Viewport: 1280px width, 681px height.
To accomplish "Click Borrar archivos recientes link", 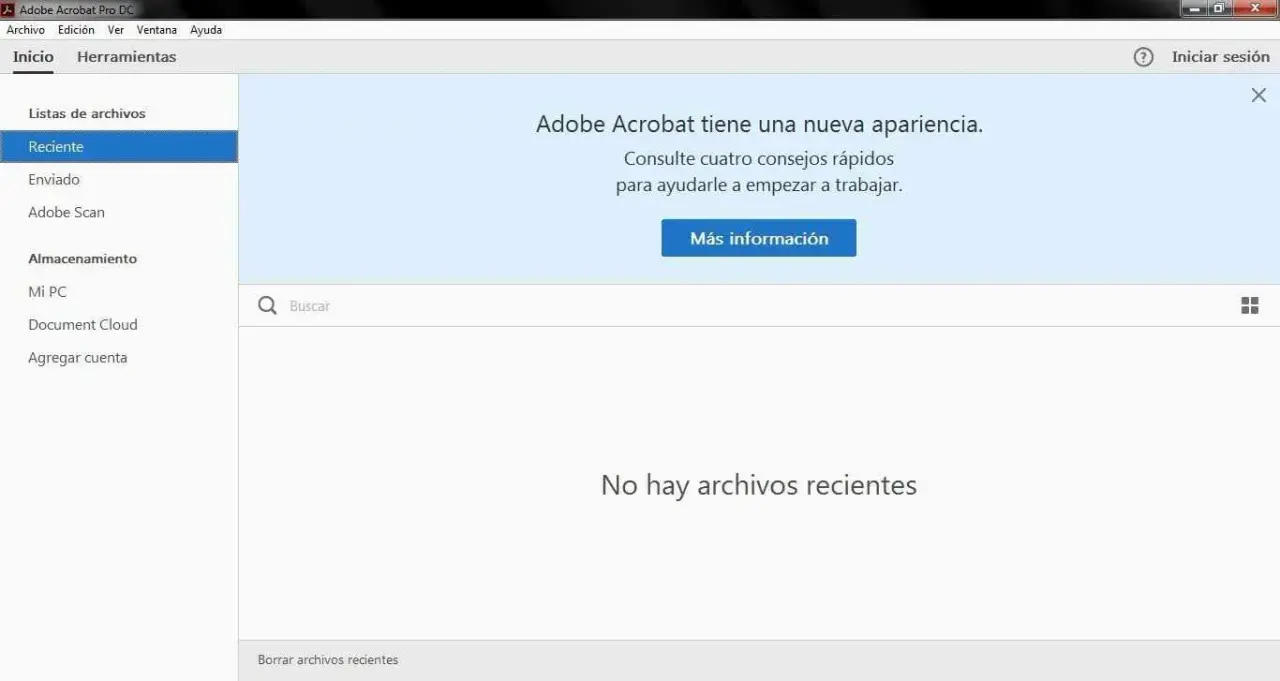I will tap(328, 660).
